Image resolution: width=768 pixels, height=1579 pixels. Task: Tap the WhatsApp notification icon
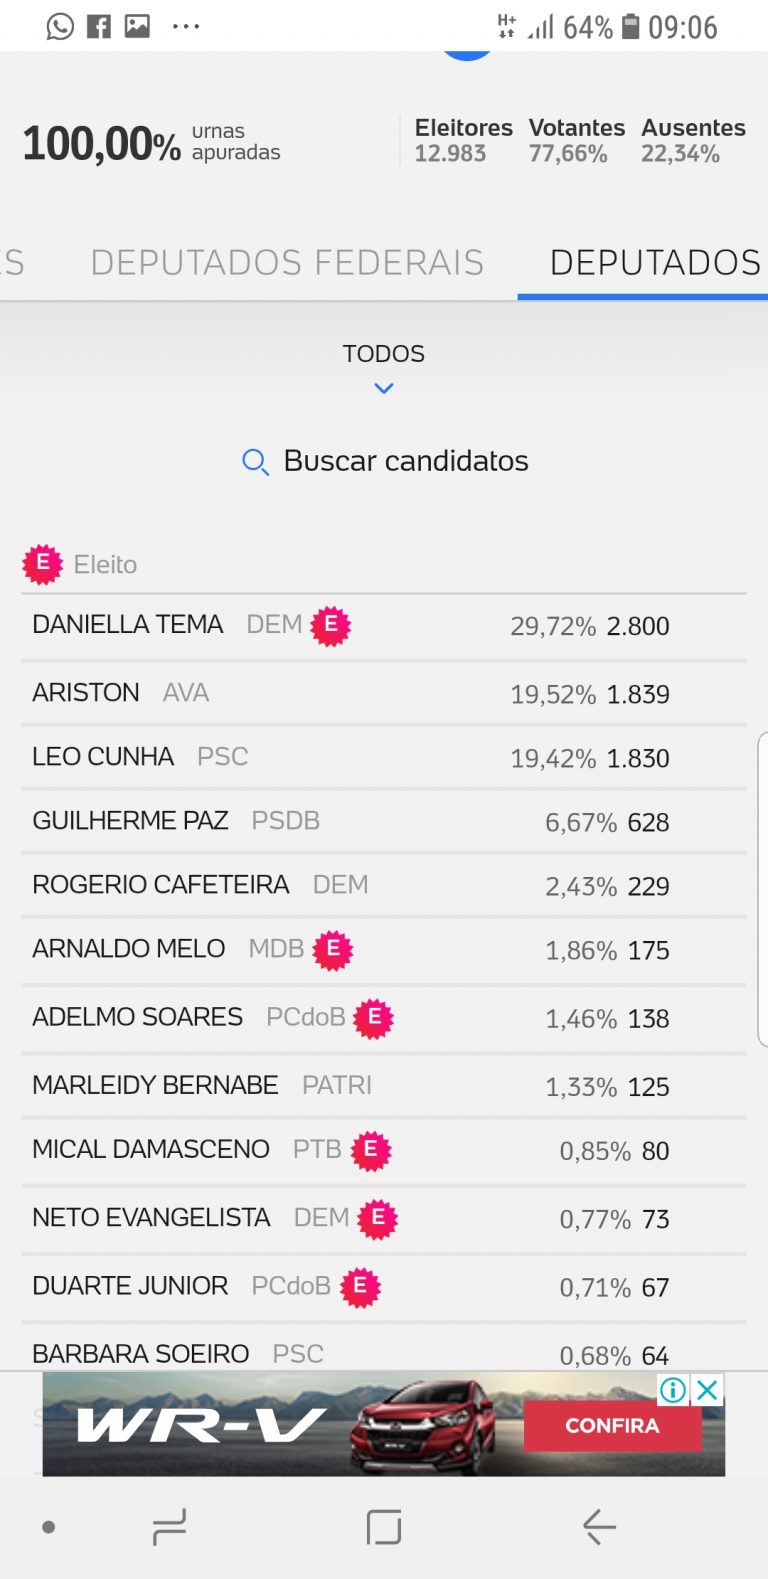click(60, 27)
